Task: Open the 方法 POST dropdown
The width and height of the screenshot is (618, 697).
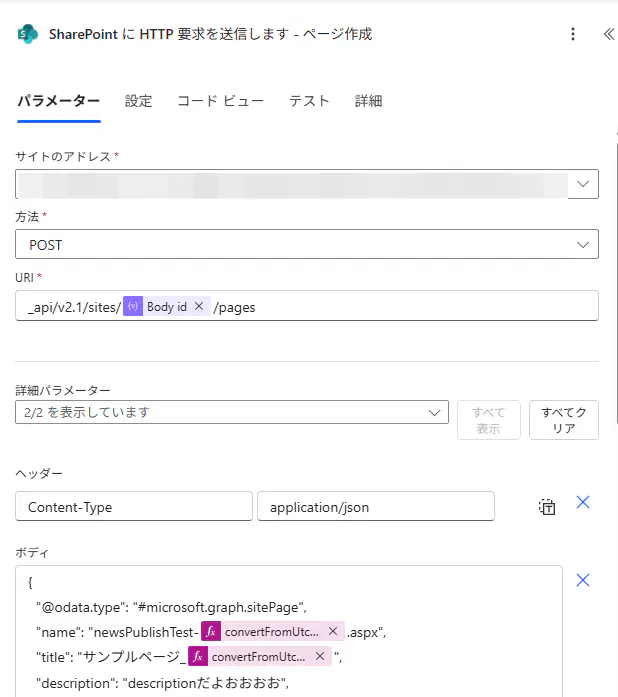Action: point(307,244)
